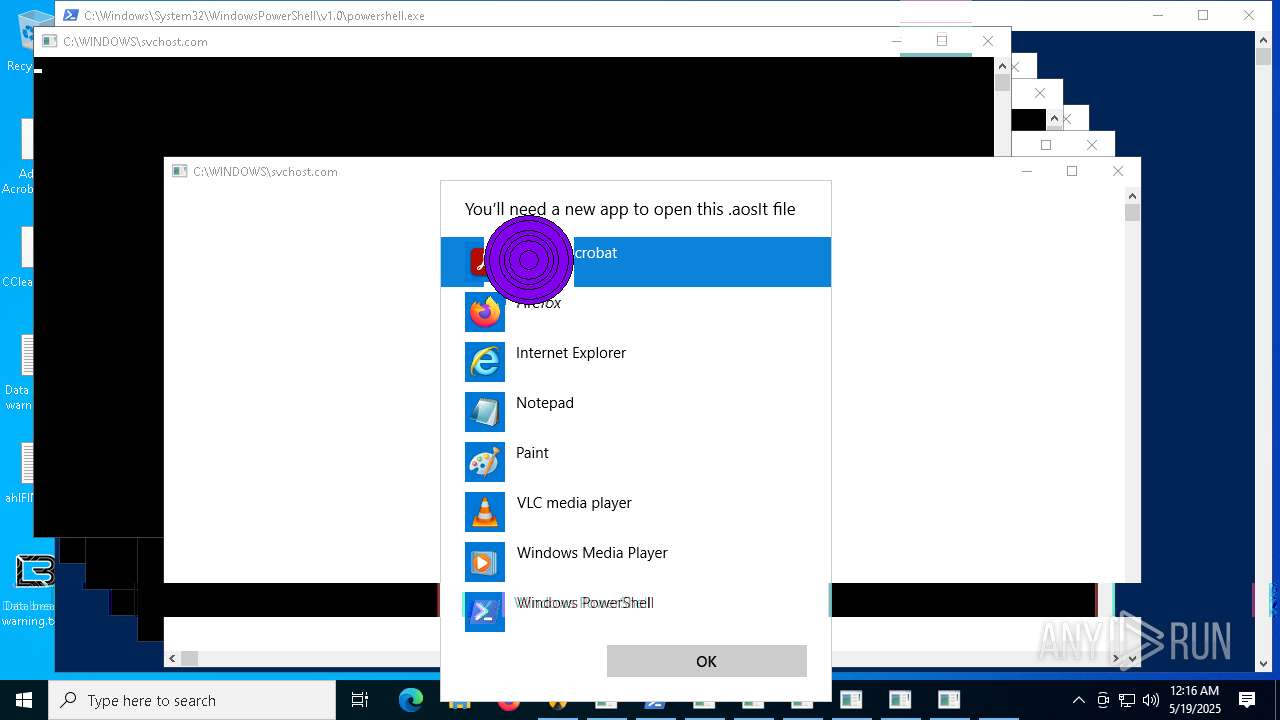Maximize the front svchost.com window

click(x=1072, y=171)
